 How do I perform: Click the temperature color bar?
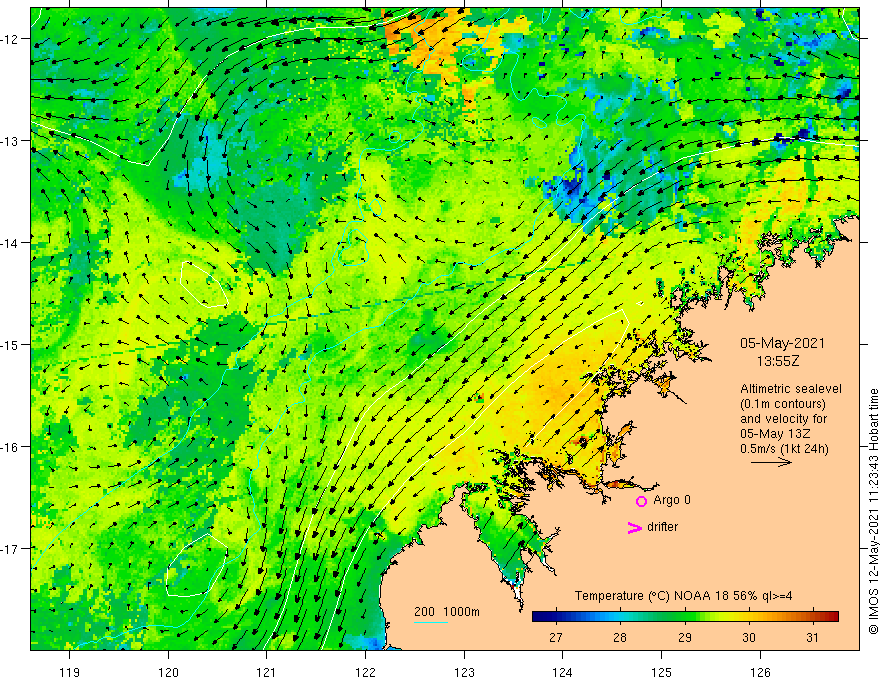click(x=685, y=617)
